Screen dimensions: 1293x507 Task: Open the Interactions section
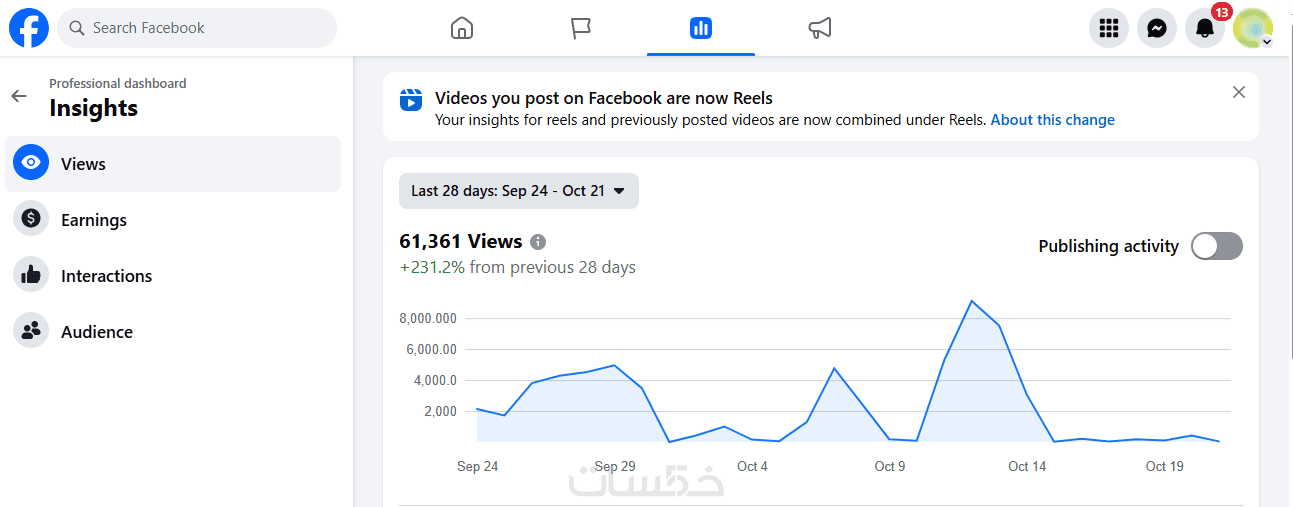tap(106, 276)
